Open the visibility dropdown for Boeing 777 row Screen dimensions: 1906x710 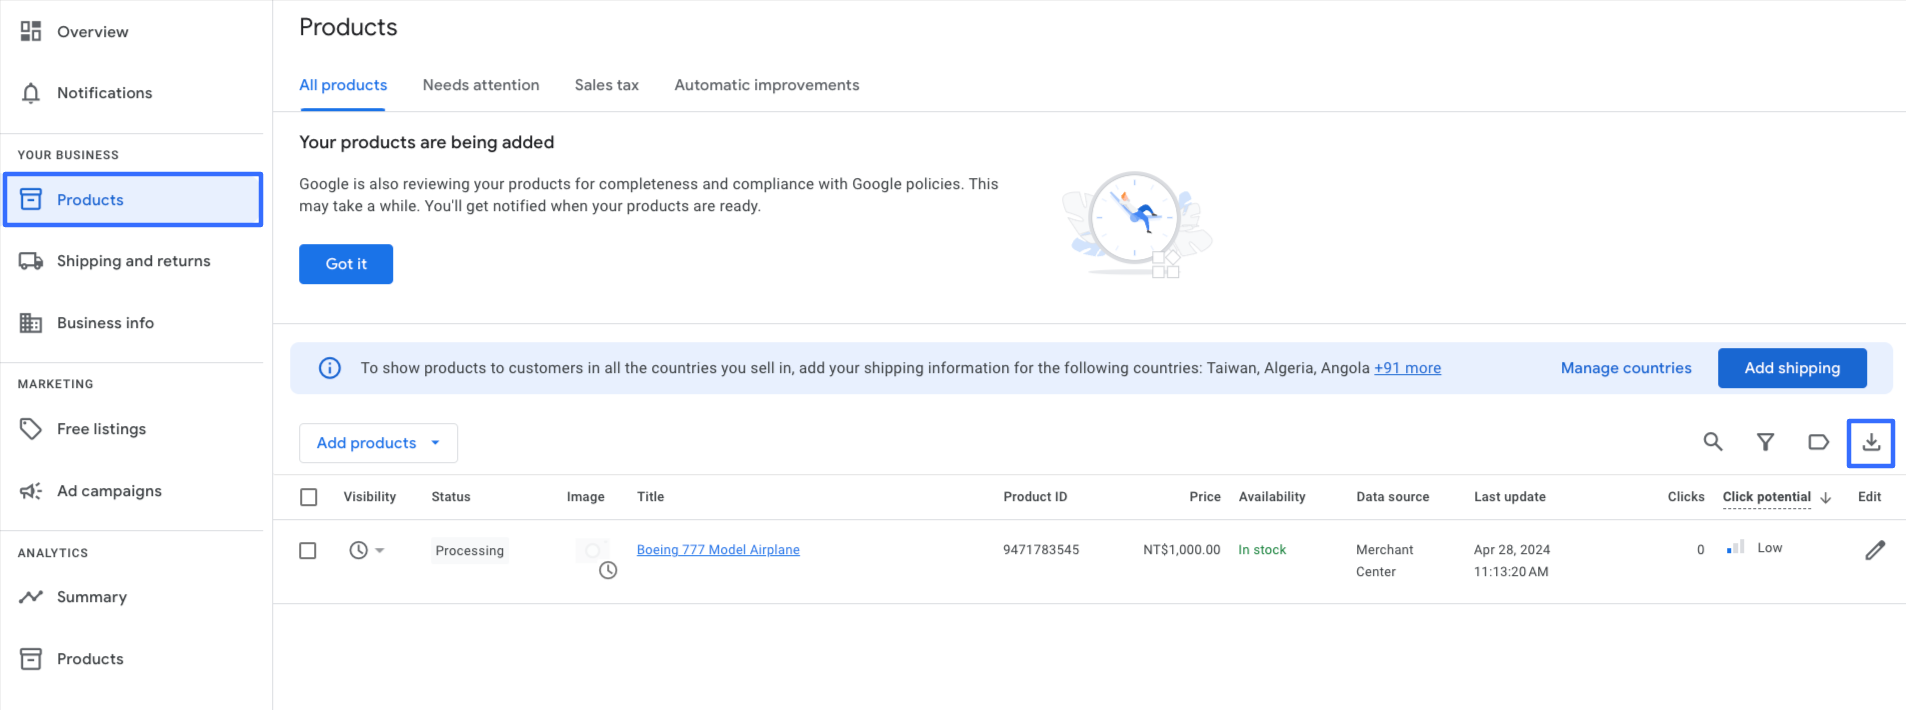click(366, 550)
